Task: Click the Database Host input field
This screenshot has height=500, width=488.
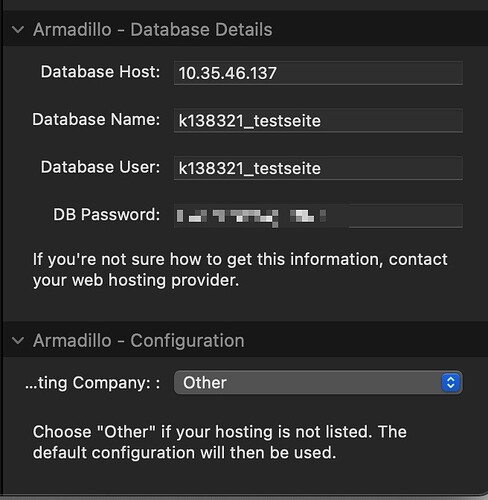Action: point(318,73)
